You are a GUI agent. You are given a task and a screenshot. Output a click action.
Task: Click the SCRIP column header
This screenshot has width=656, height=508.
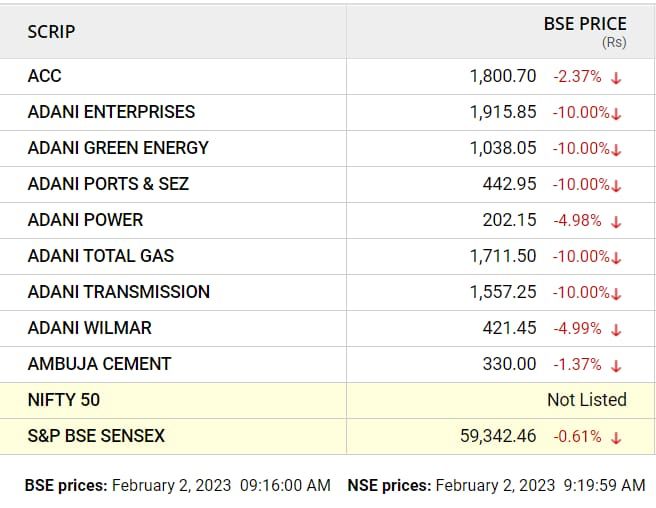[x=51, y=32]
